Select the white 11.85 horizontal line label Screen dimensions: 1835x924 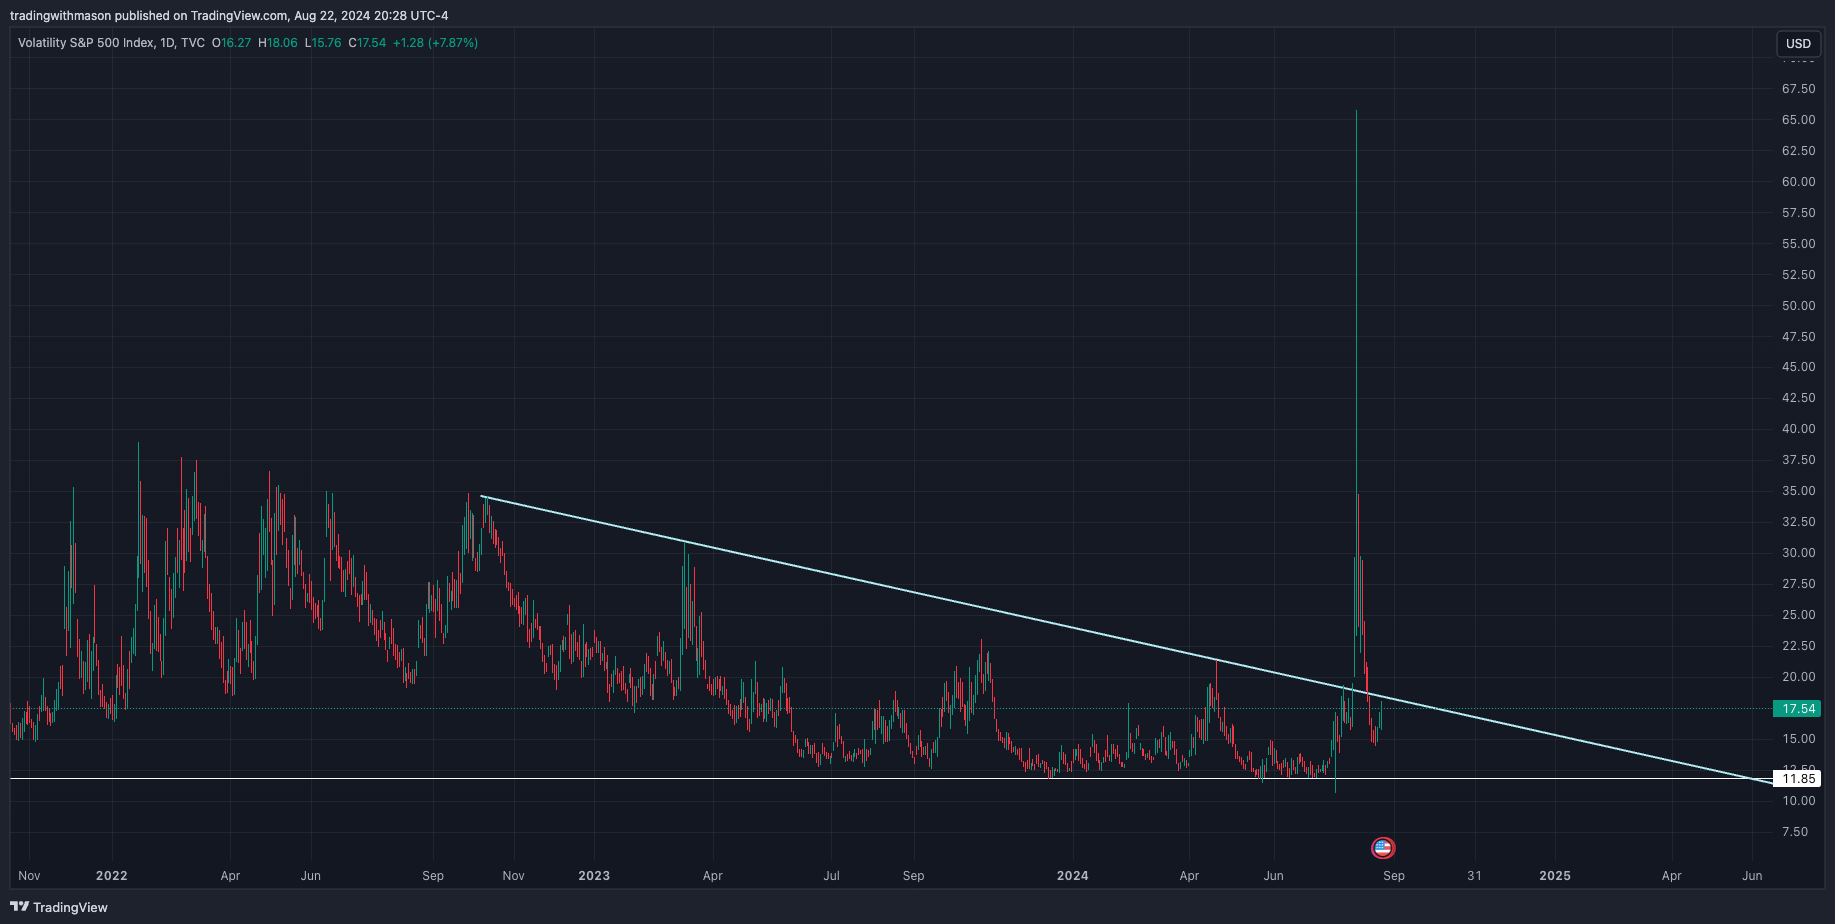click(1797, 778)
